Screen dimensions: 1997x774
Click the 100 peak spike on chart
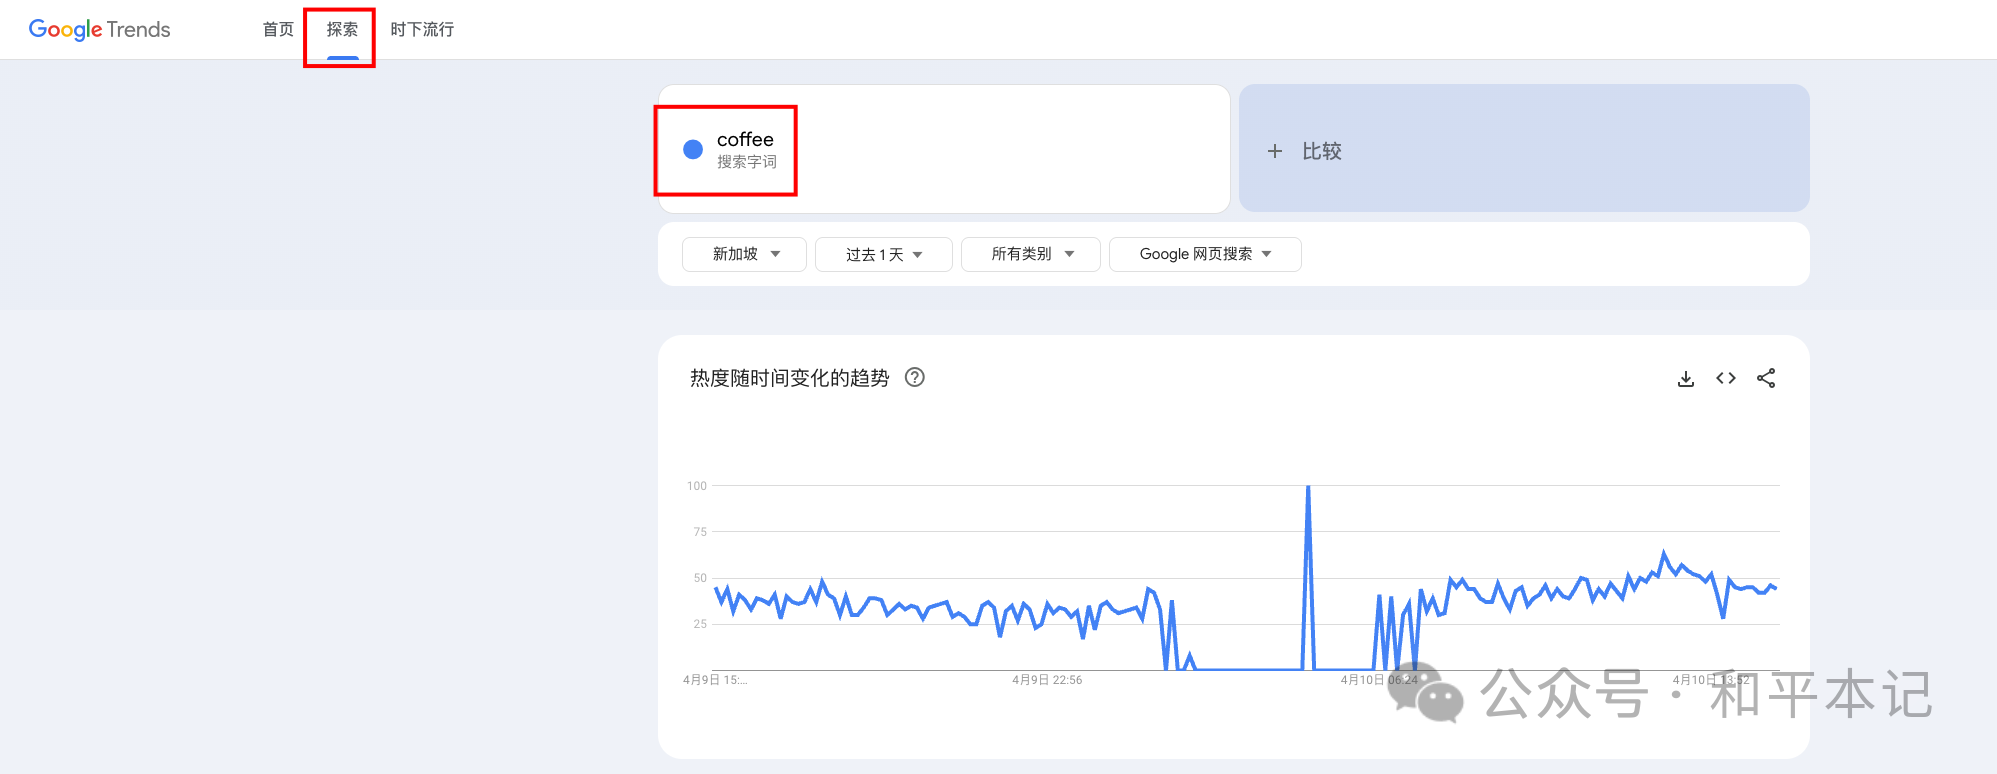coord(1308,489)
